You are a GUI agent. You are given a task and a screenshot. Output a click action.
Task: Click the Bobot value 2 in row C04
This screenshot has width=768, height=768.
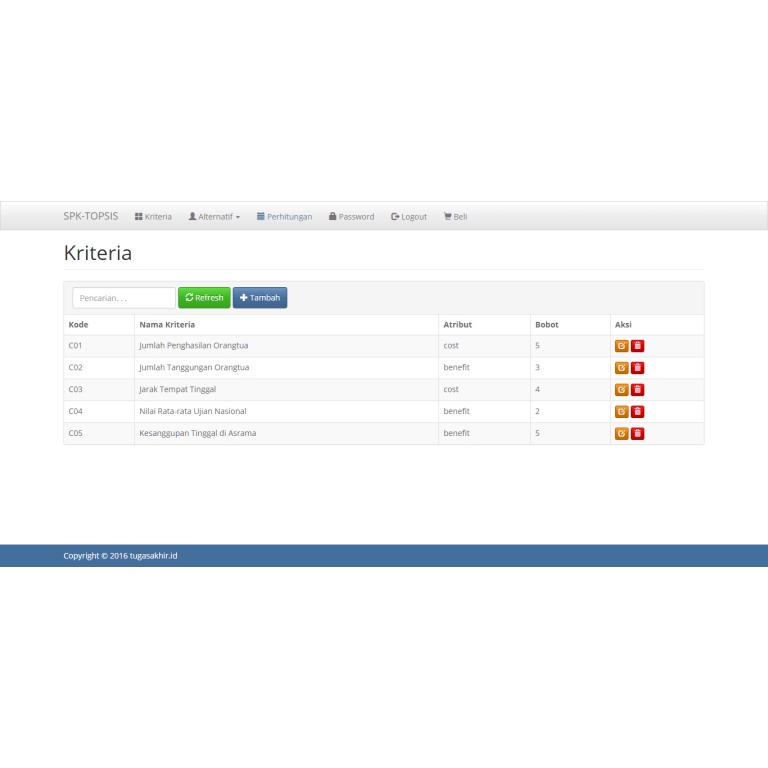[537, 411]
